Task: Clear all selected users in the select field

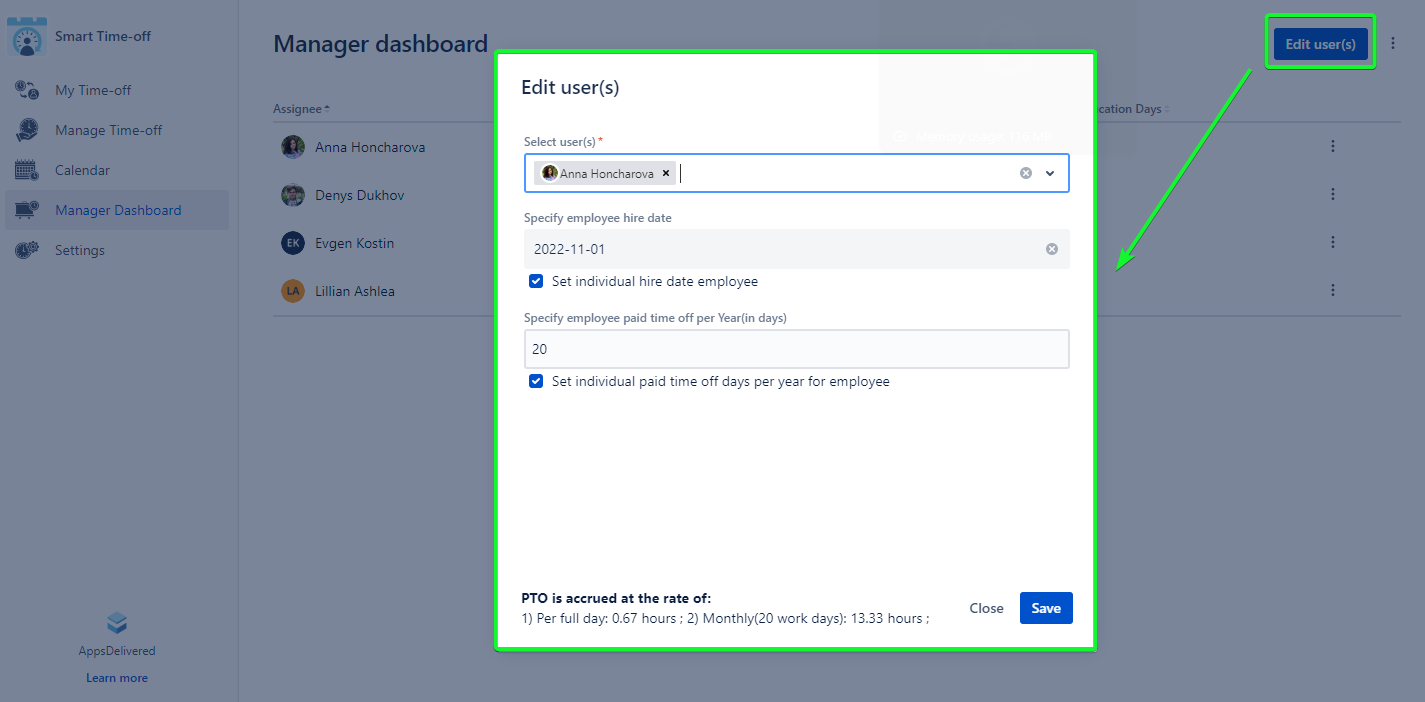Action: (1025, 173)
